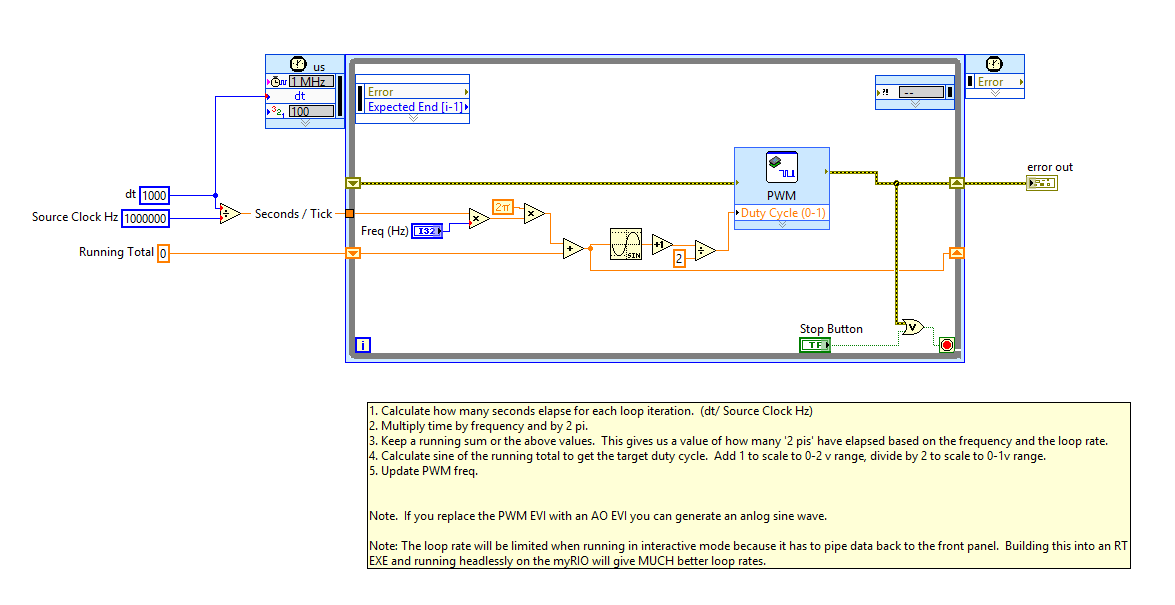
Task: Click the right data node inside the loop
Action: pyautogui.click(x=915, y=92)
